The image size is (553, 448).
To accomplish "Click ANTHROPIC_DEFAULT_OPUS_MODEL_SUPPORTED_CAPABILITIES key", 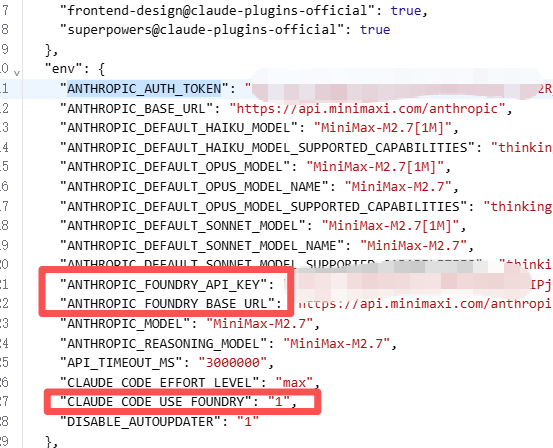I will tap(263, 206).
